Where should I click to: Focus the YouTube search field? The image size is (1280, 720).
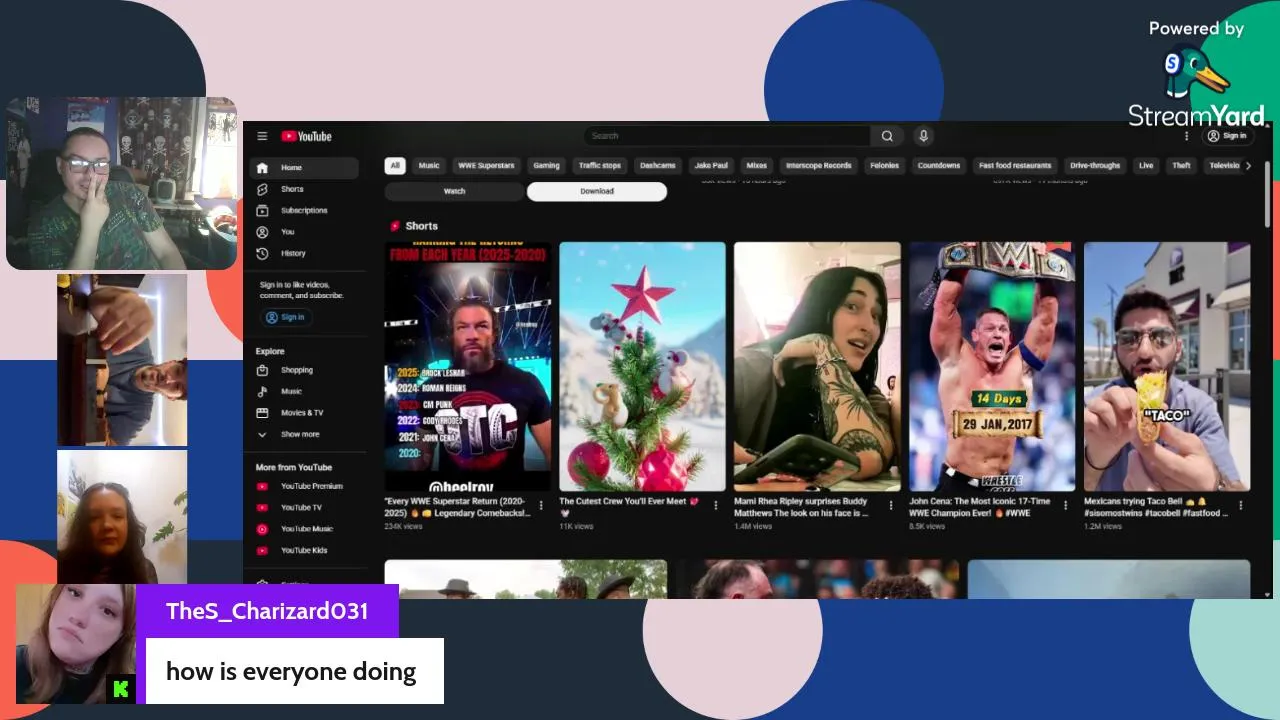726,136
